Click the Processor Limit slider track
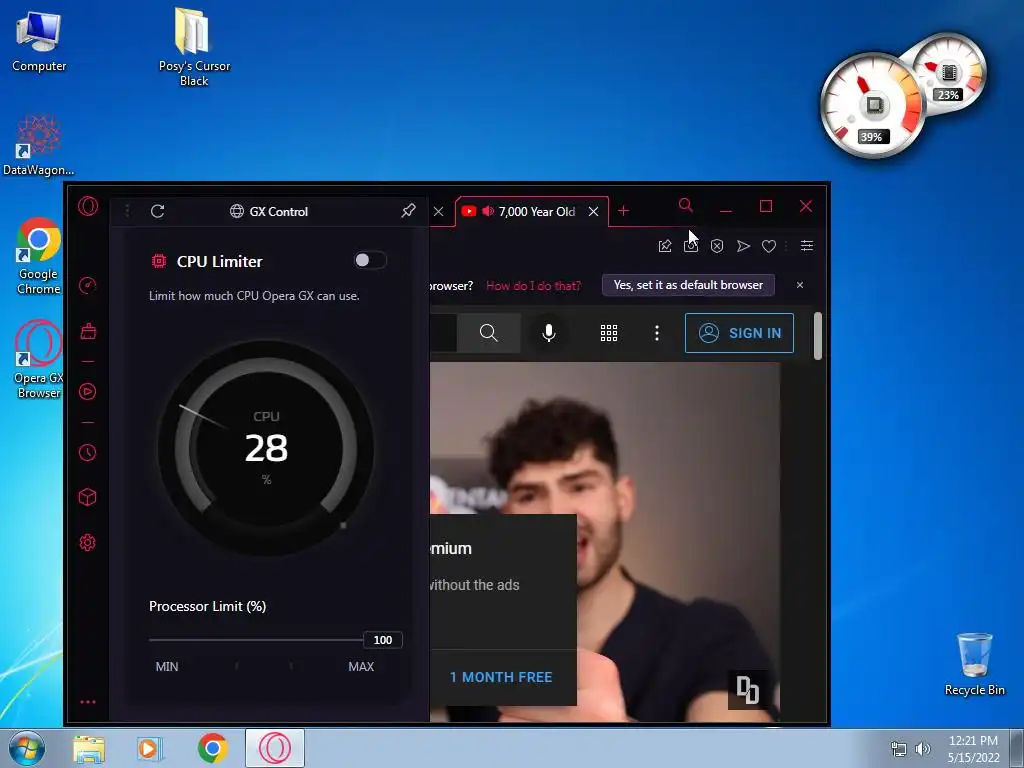 click(x=256, y=640)
